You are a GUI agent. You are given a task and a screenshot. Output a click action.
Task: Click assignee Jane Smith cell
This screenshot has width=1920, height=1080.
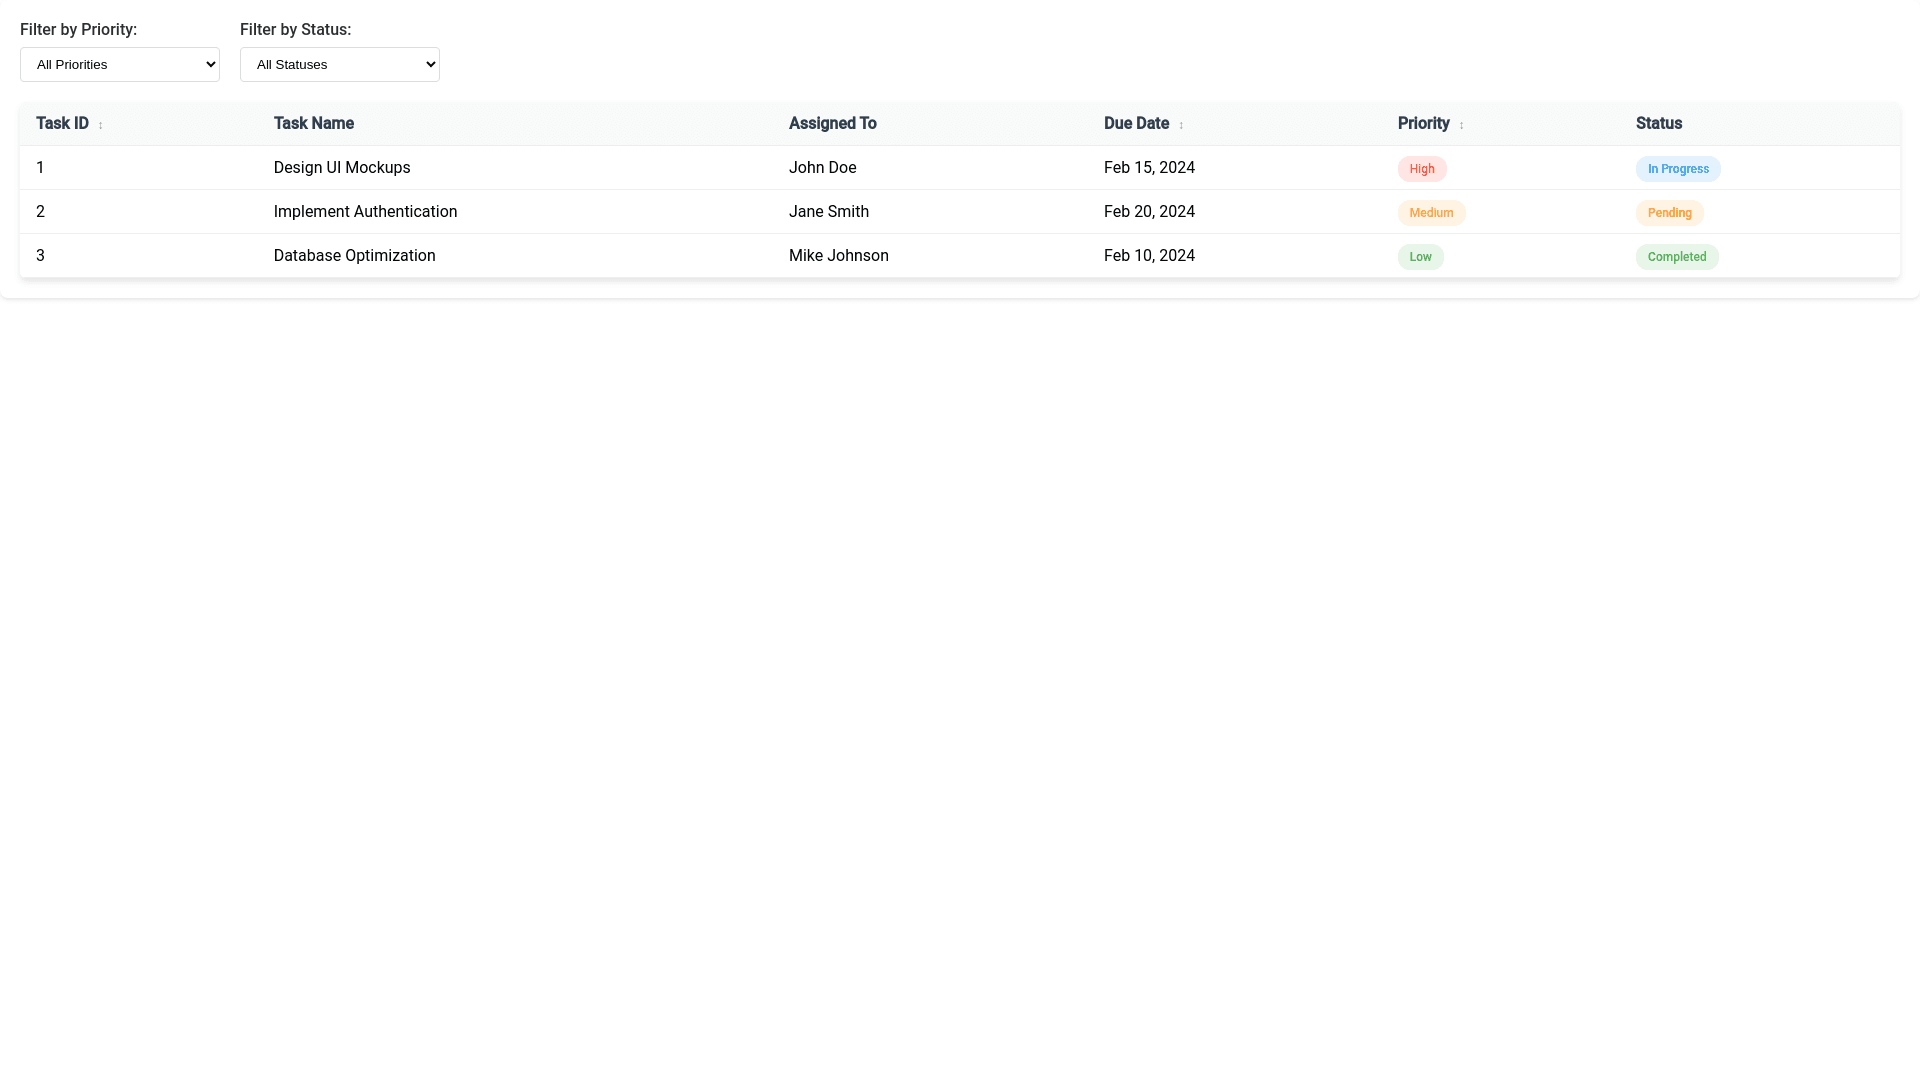coord(828,211)
